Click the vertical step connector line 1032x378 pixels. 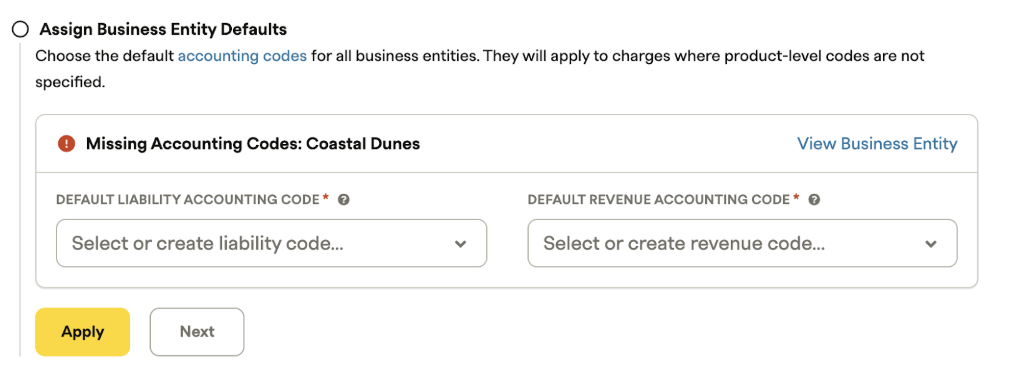[x=20, y=198]
